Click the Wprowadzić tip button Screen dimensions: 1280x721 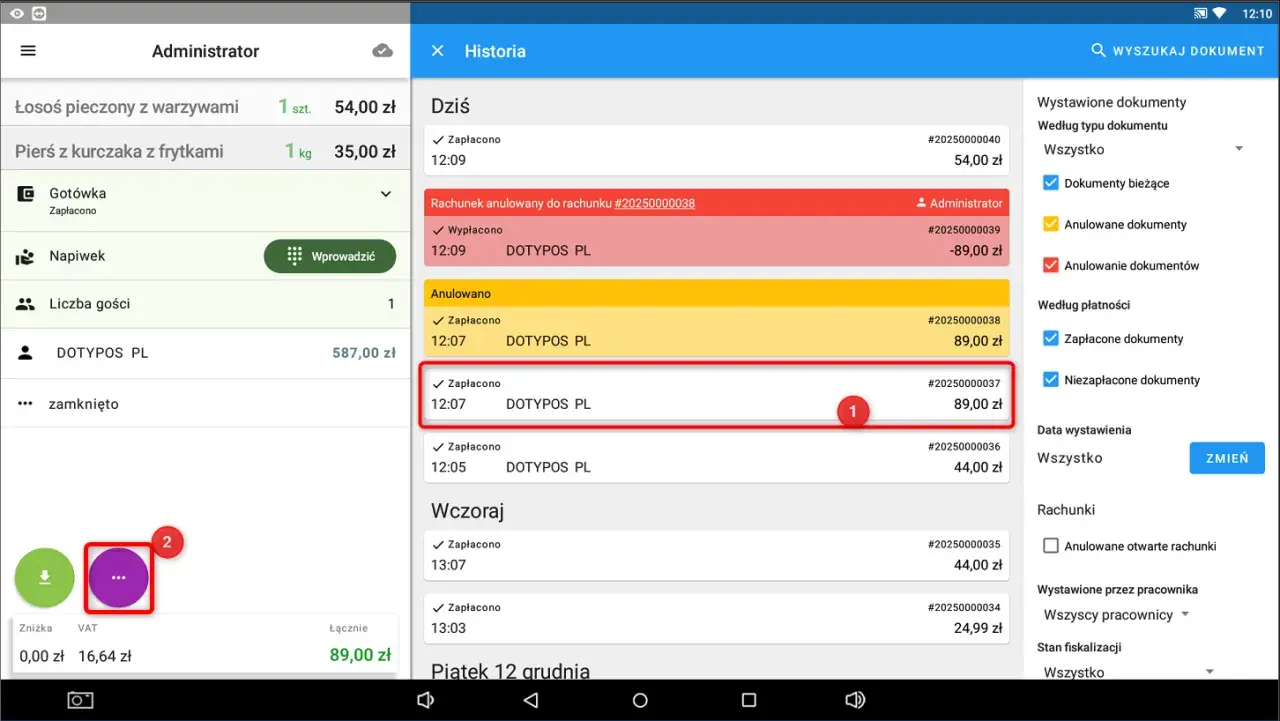330,256
